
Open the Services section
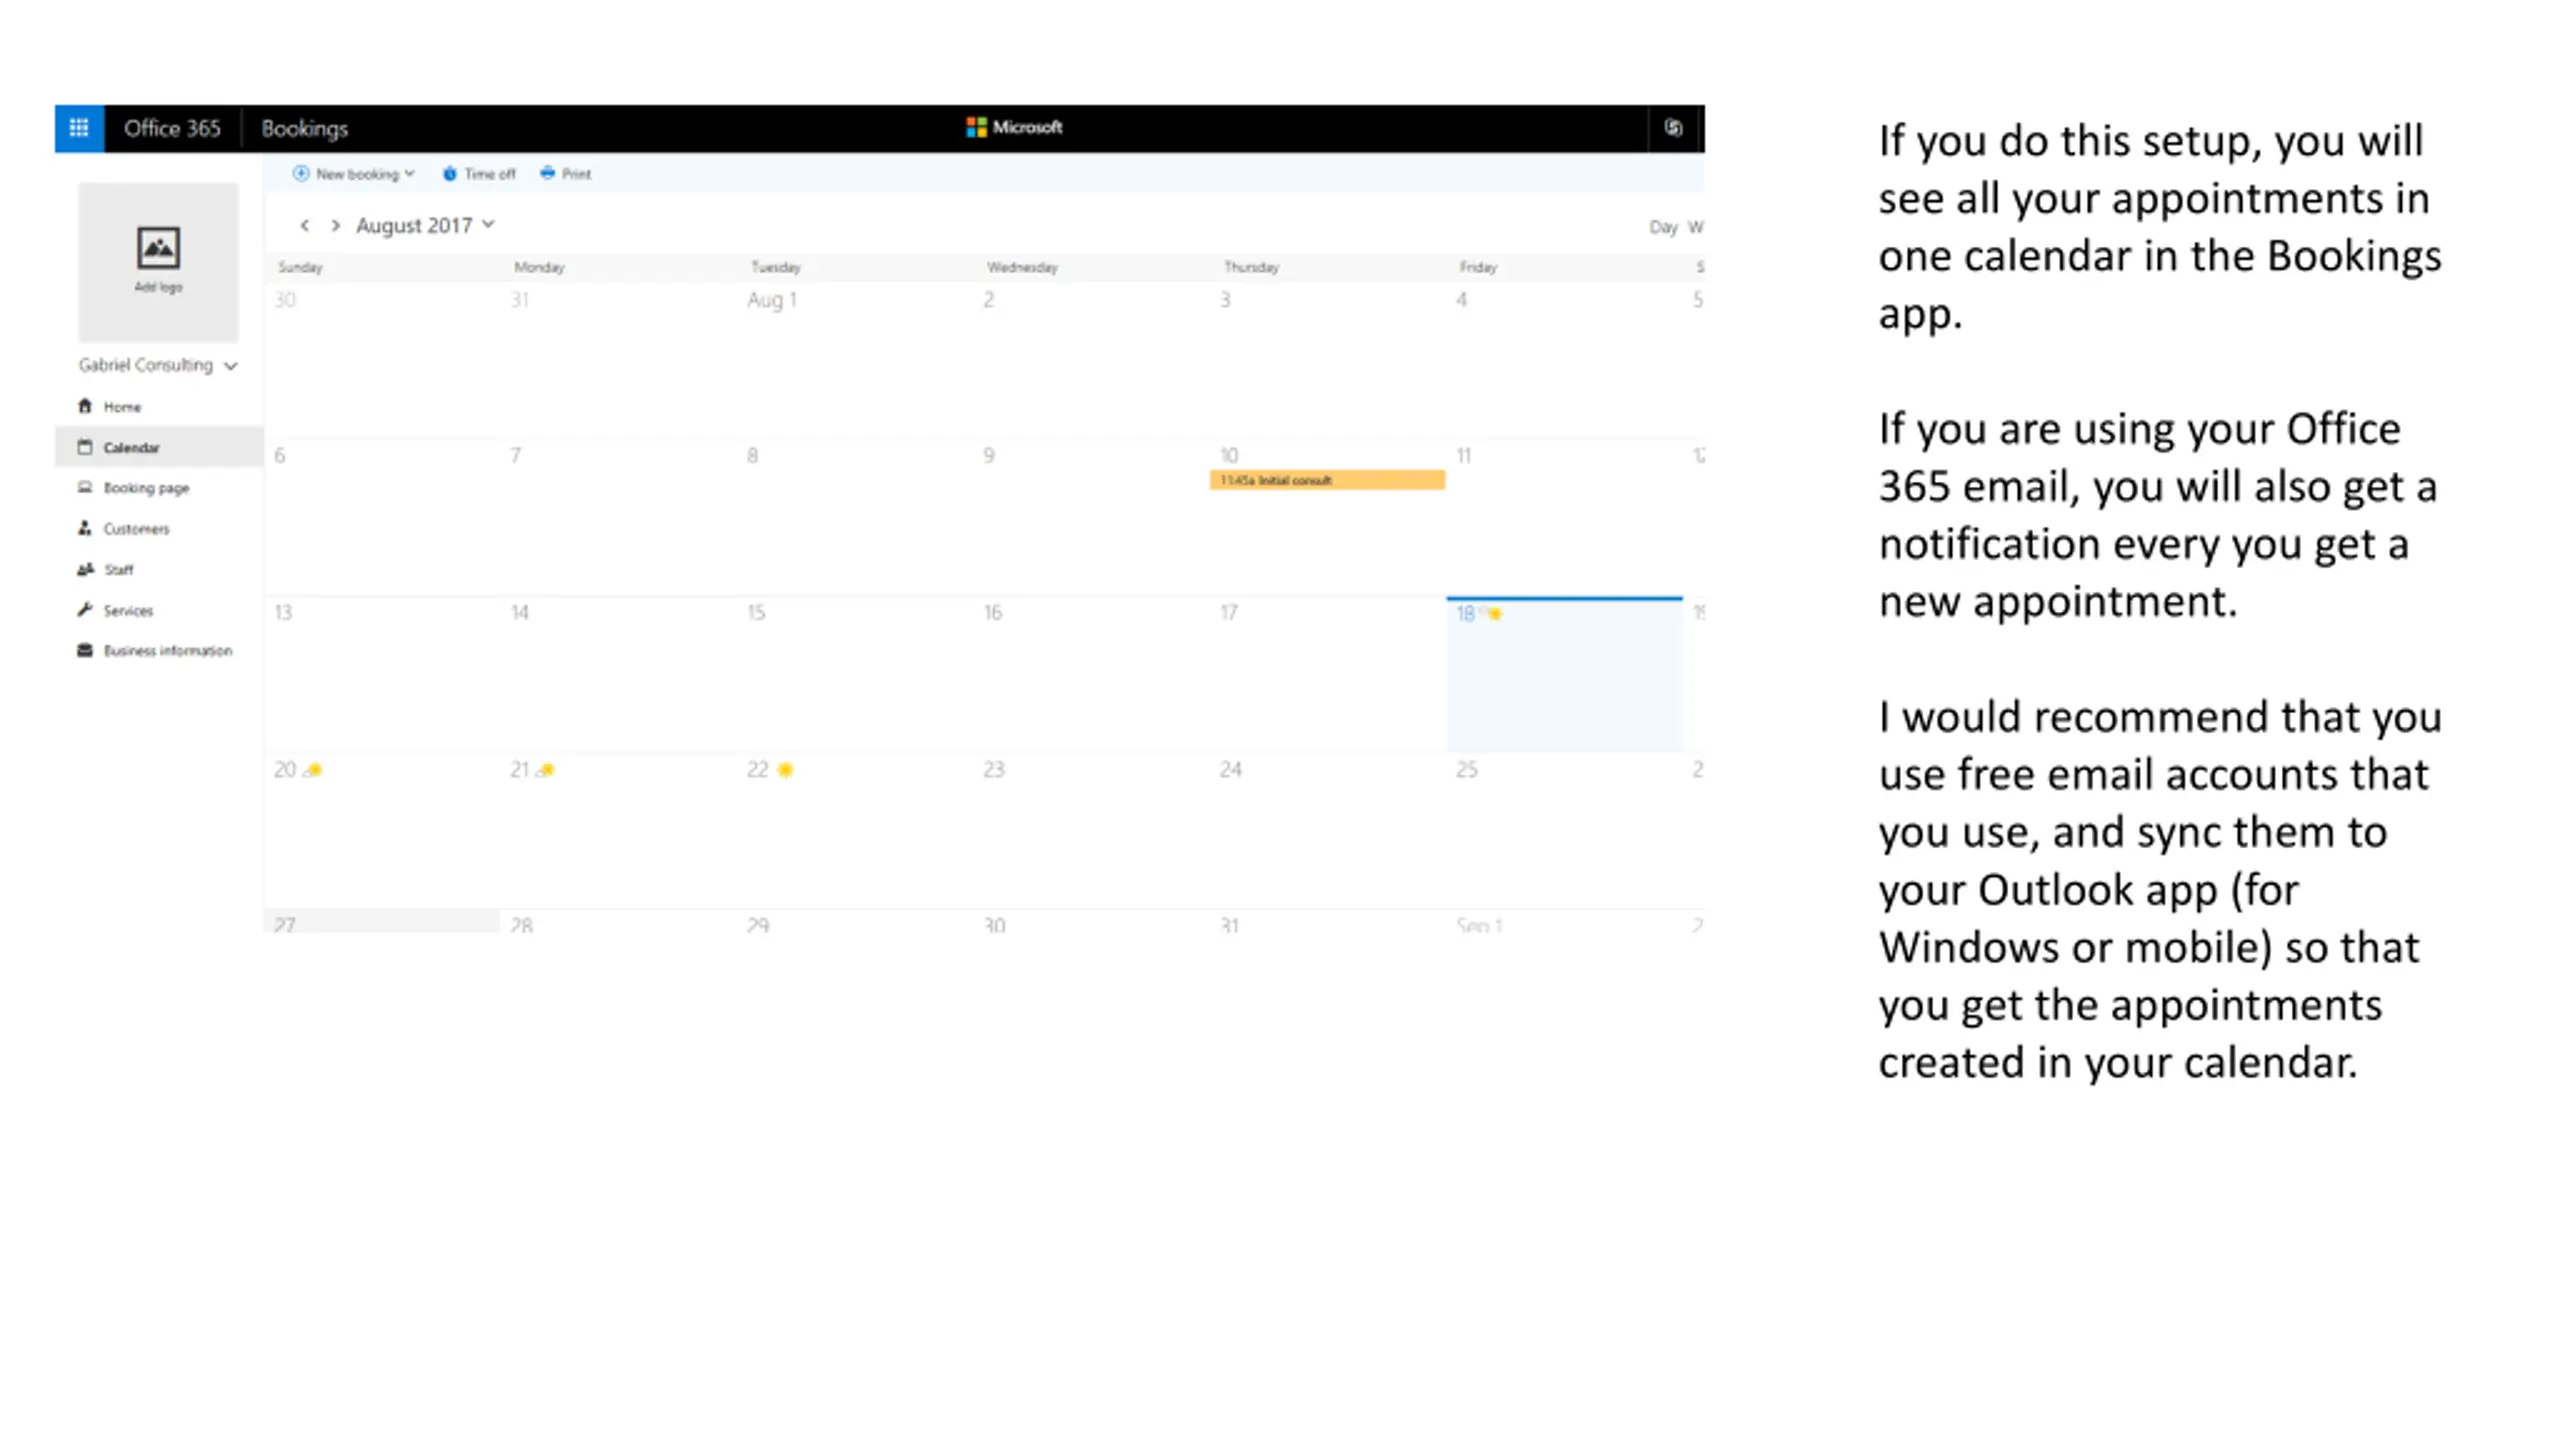(x=128, y=611)
